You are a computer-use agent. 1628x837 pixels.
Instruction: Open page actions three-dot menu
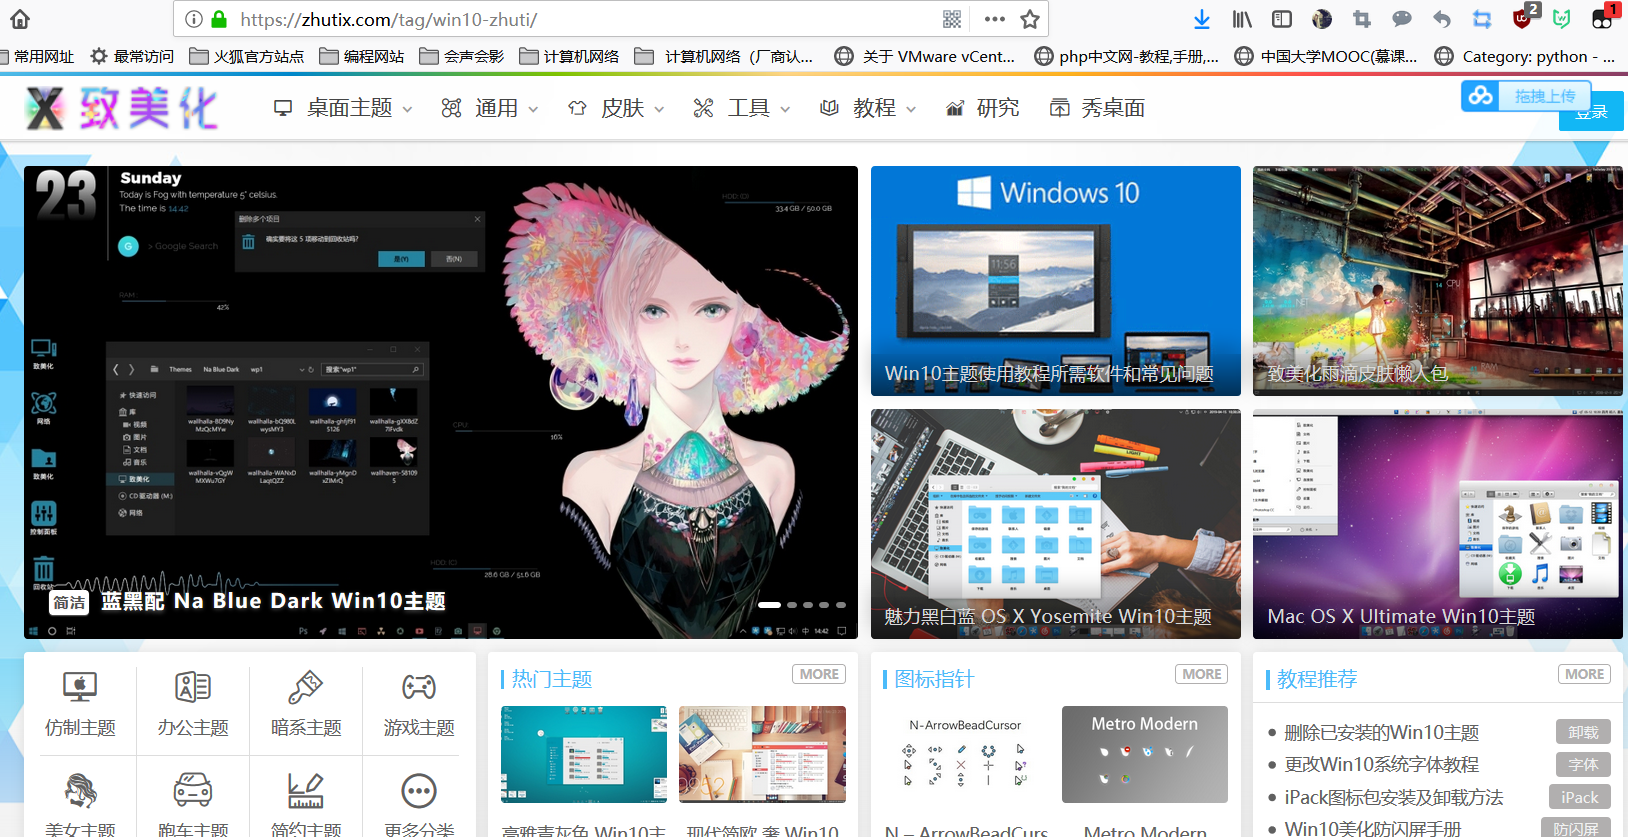tap(994, 19)
